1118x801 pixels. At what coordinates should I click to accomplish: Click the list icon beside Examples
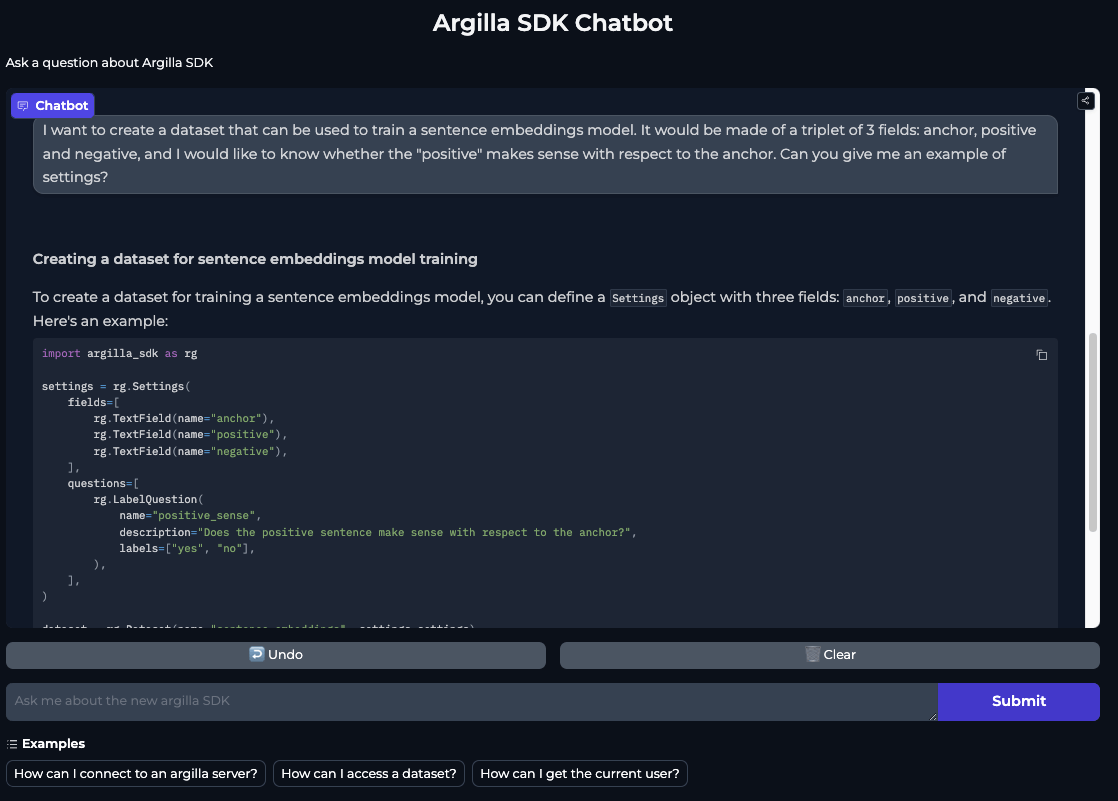click(12, 744)
